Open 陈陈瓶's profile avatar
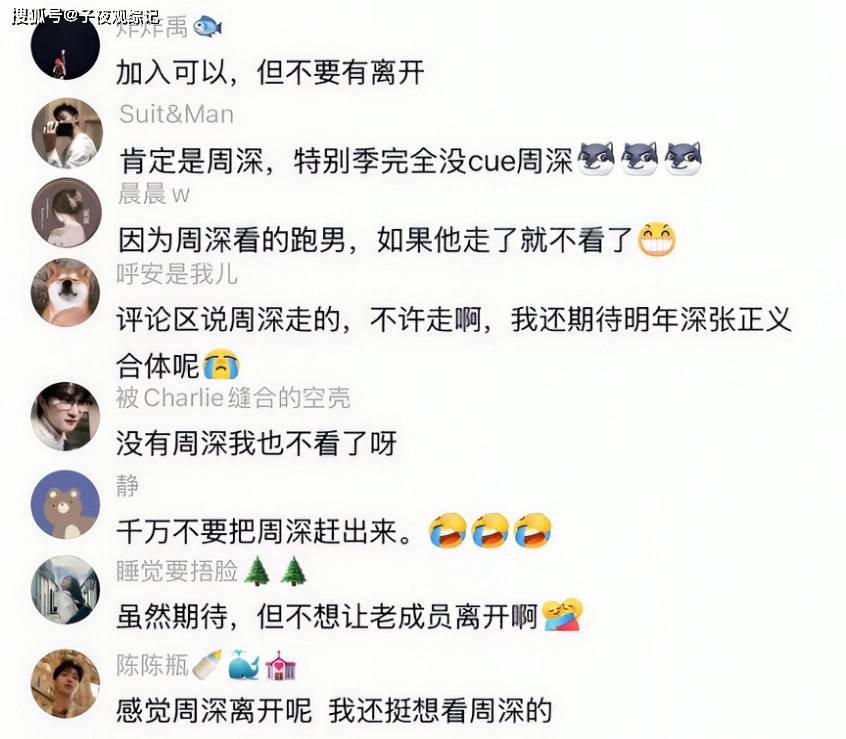The width and height of the screenshot is (846, 739). coord(66,683)
